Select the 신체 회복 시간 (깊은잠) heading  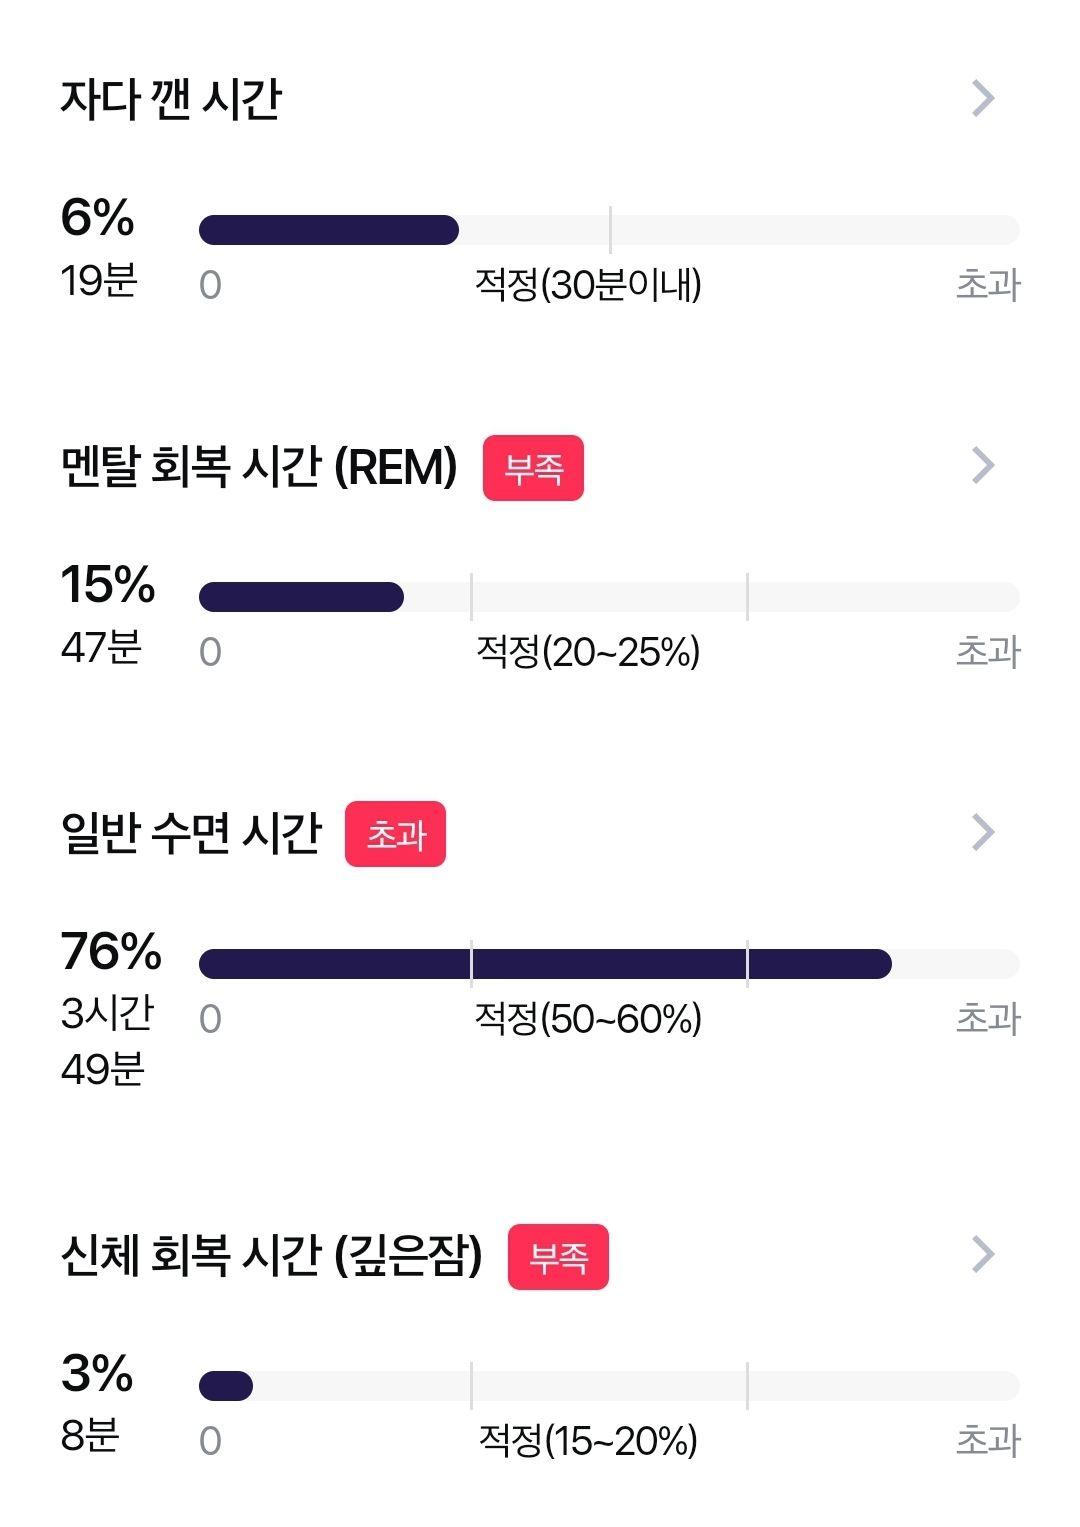click(x=271, y=1255)
